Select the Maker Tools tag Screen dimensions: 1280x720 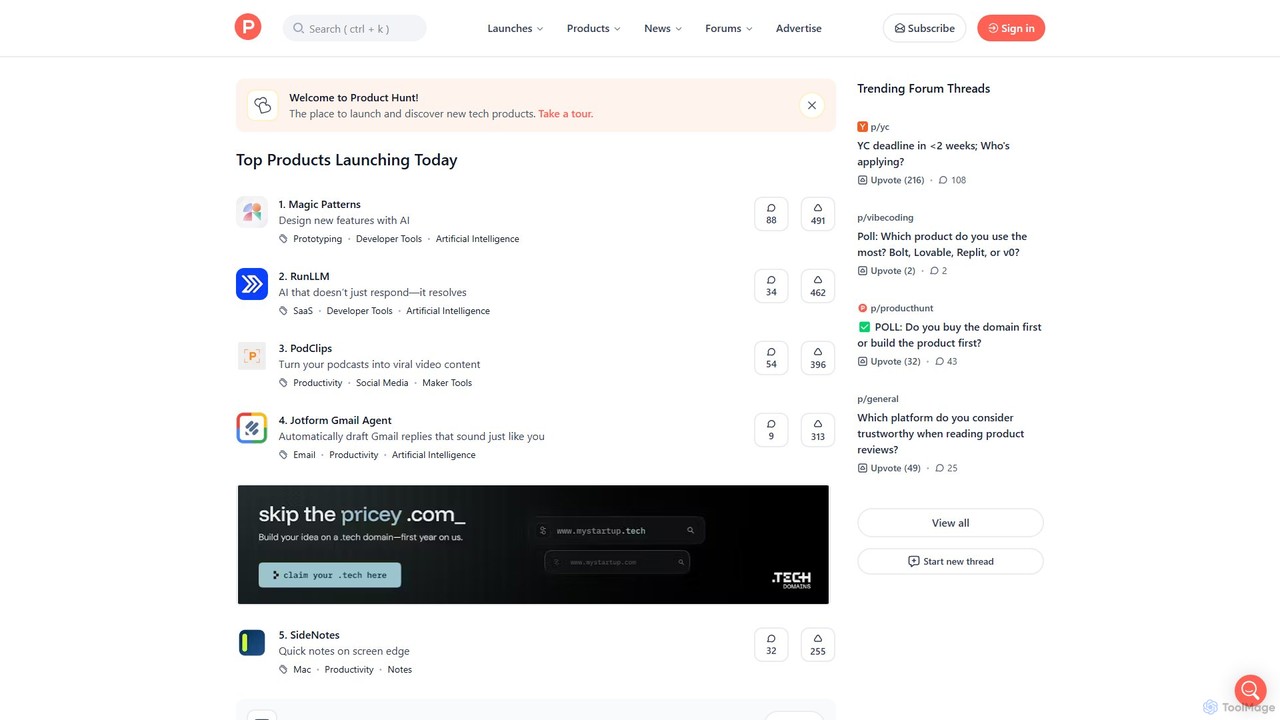(x=447, y=383)
